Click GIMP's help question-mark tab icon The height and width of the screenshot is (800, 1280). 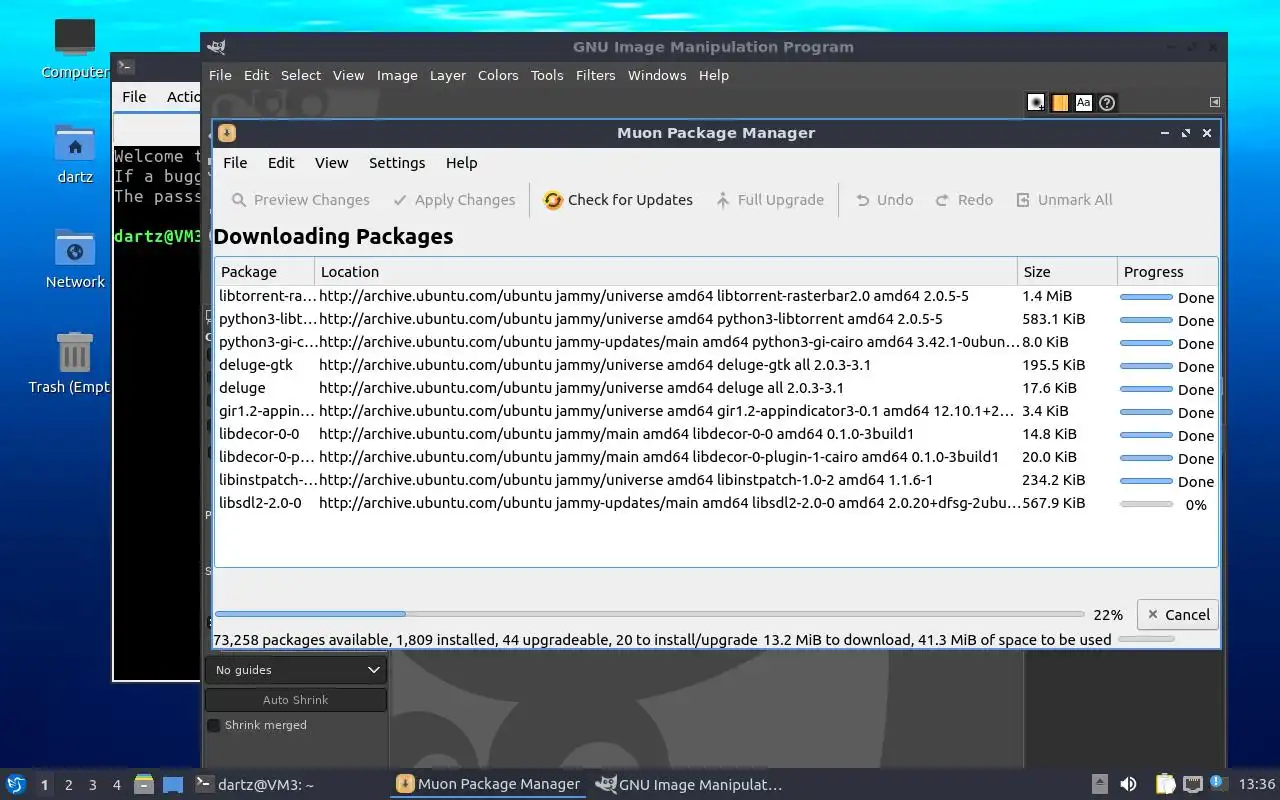coord(1107,102)
